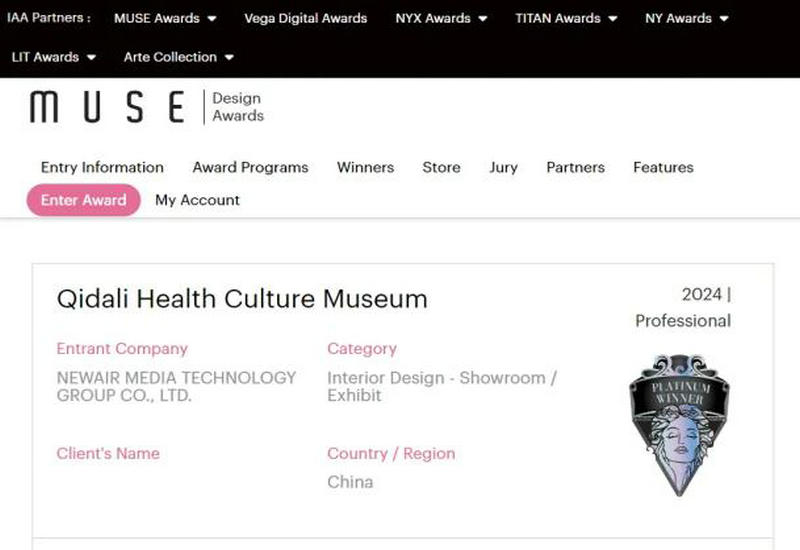Click the Platinum Winner badge image
Viewport: 800px width, 550px height.
pyautogui.click(x=679, y=426)
